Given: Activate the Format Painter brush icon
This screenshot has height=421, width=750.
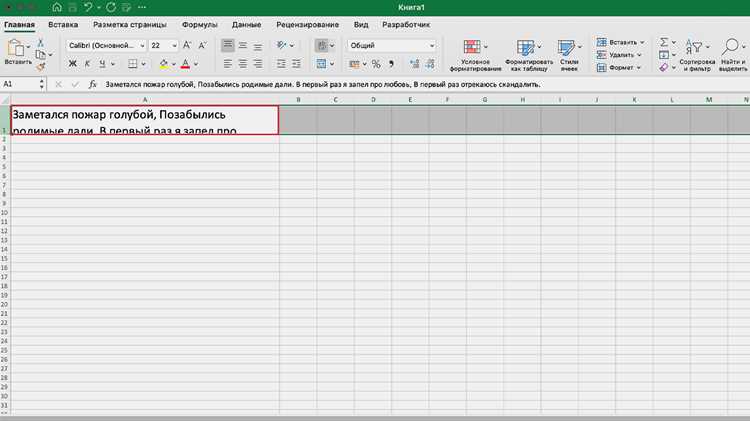Looking at the screenshot, I should [x=41, y=67].
